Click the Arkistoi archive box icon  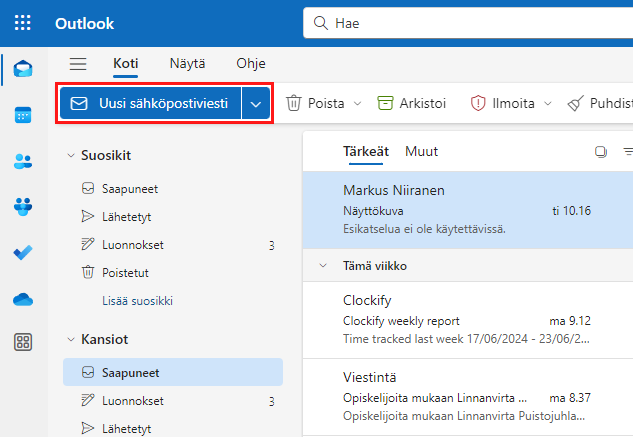point(385,103)
